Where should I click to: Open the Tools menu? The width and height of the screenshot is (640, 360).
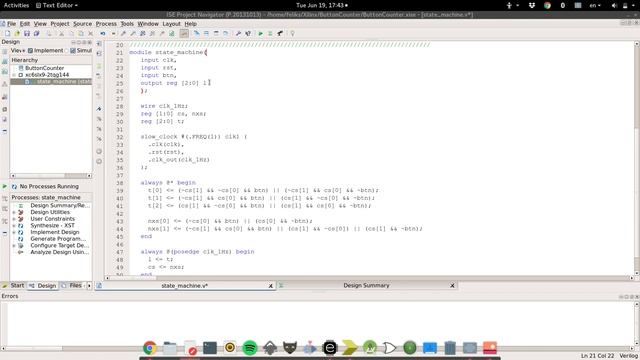(127, 24)
